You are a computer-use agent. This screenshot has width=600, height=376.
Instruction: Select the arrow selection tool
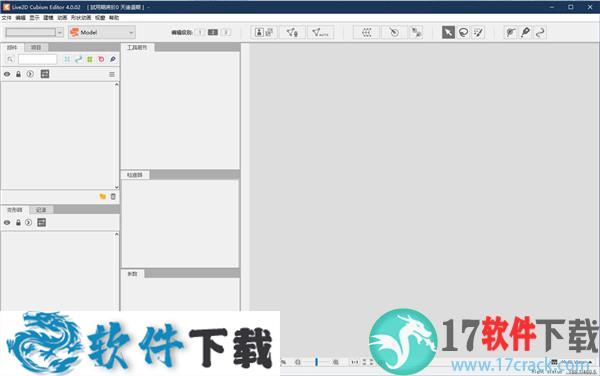(448, 33)
